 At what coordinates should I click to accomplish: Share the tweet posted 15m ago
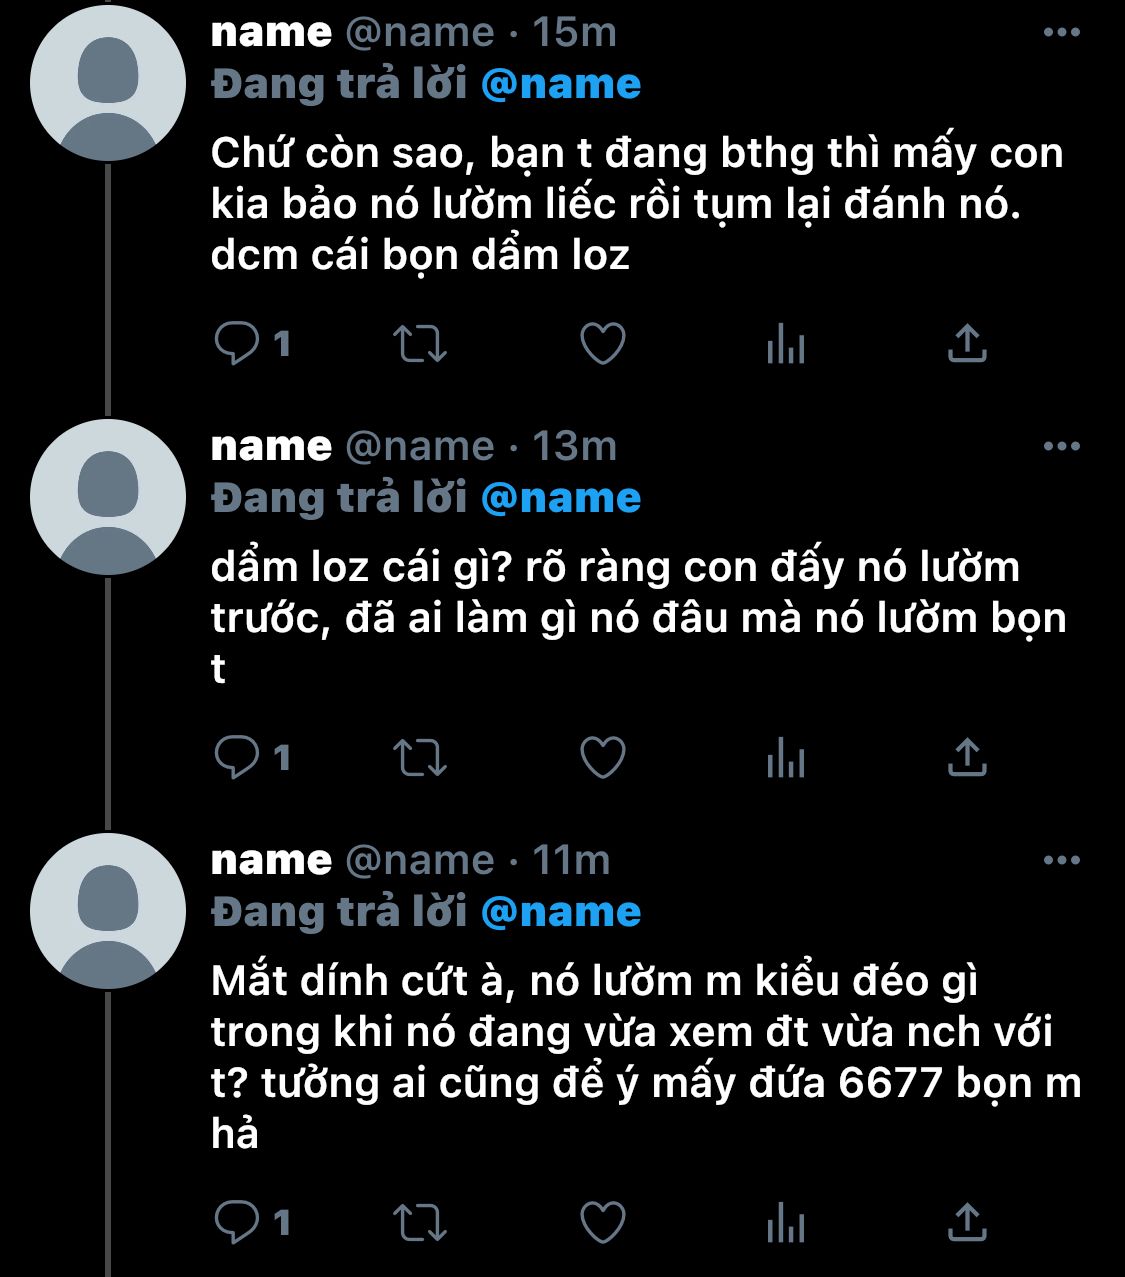pyautogui.click(x=967, y=344)
